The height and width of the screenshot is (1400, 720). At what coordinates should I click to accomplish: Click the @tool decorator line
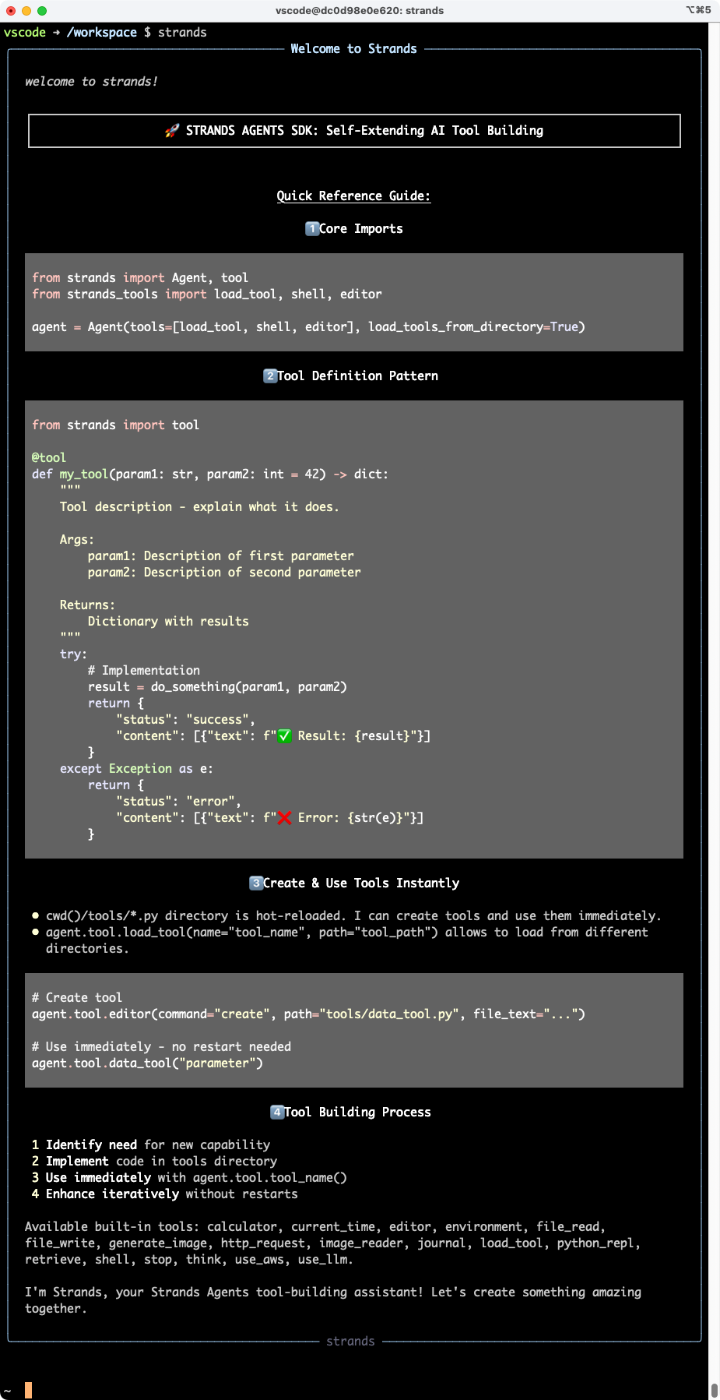click(x=49, y=458)
